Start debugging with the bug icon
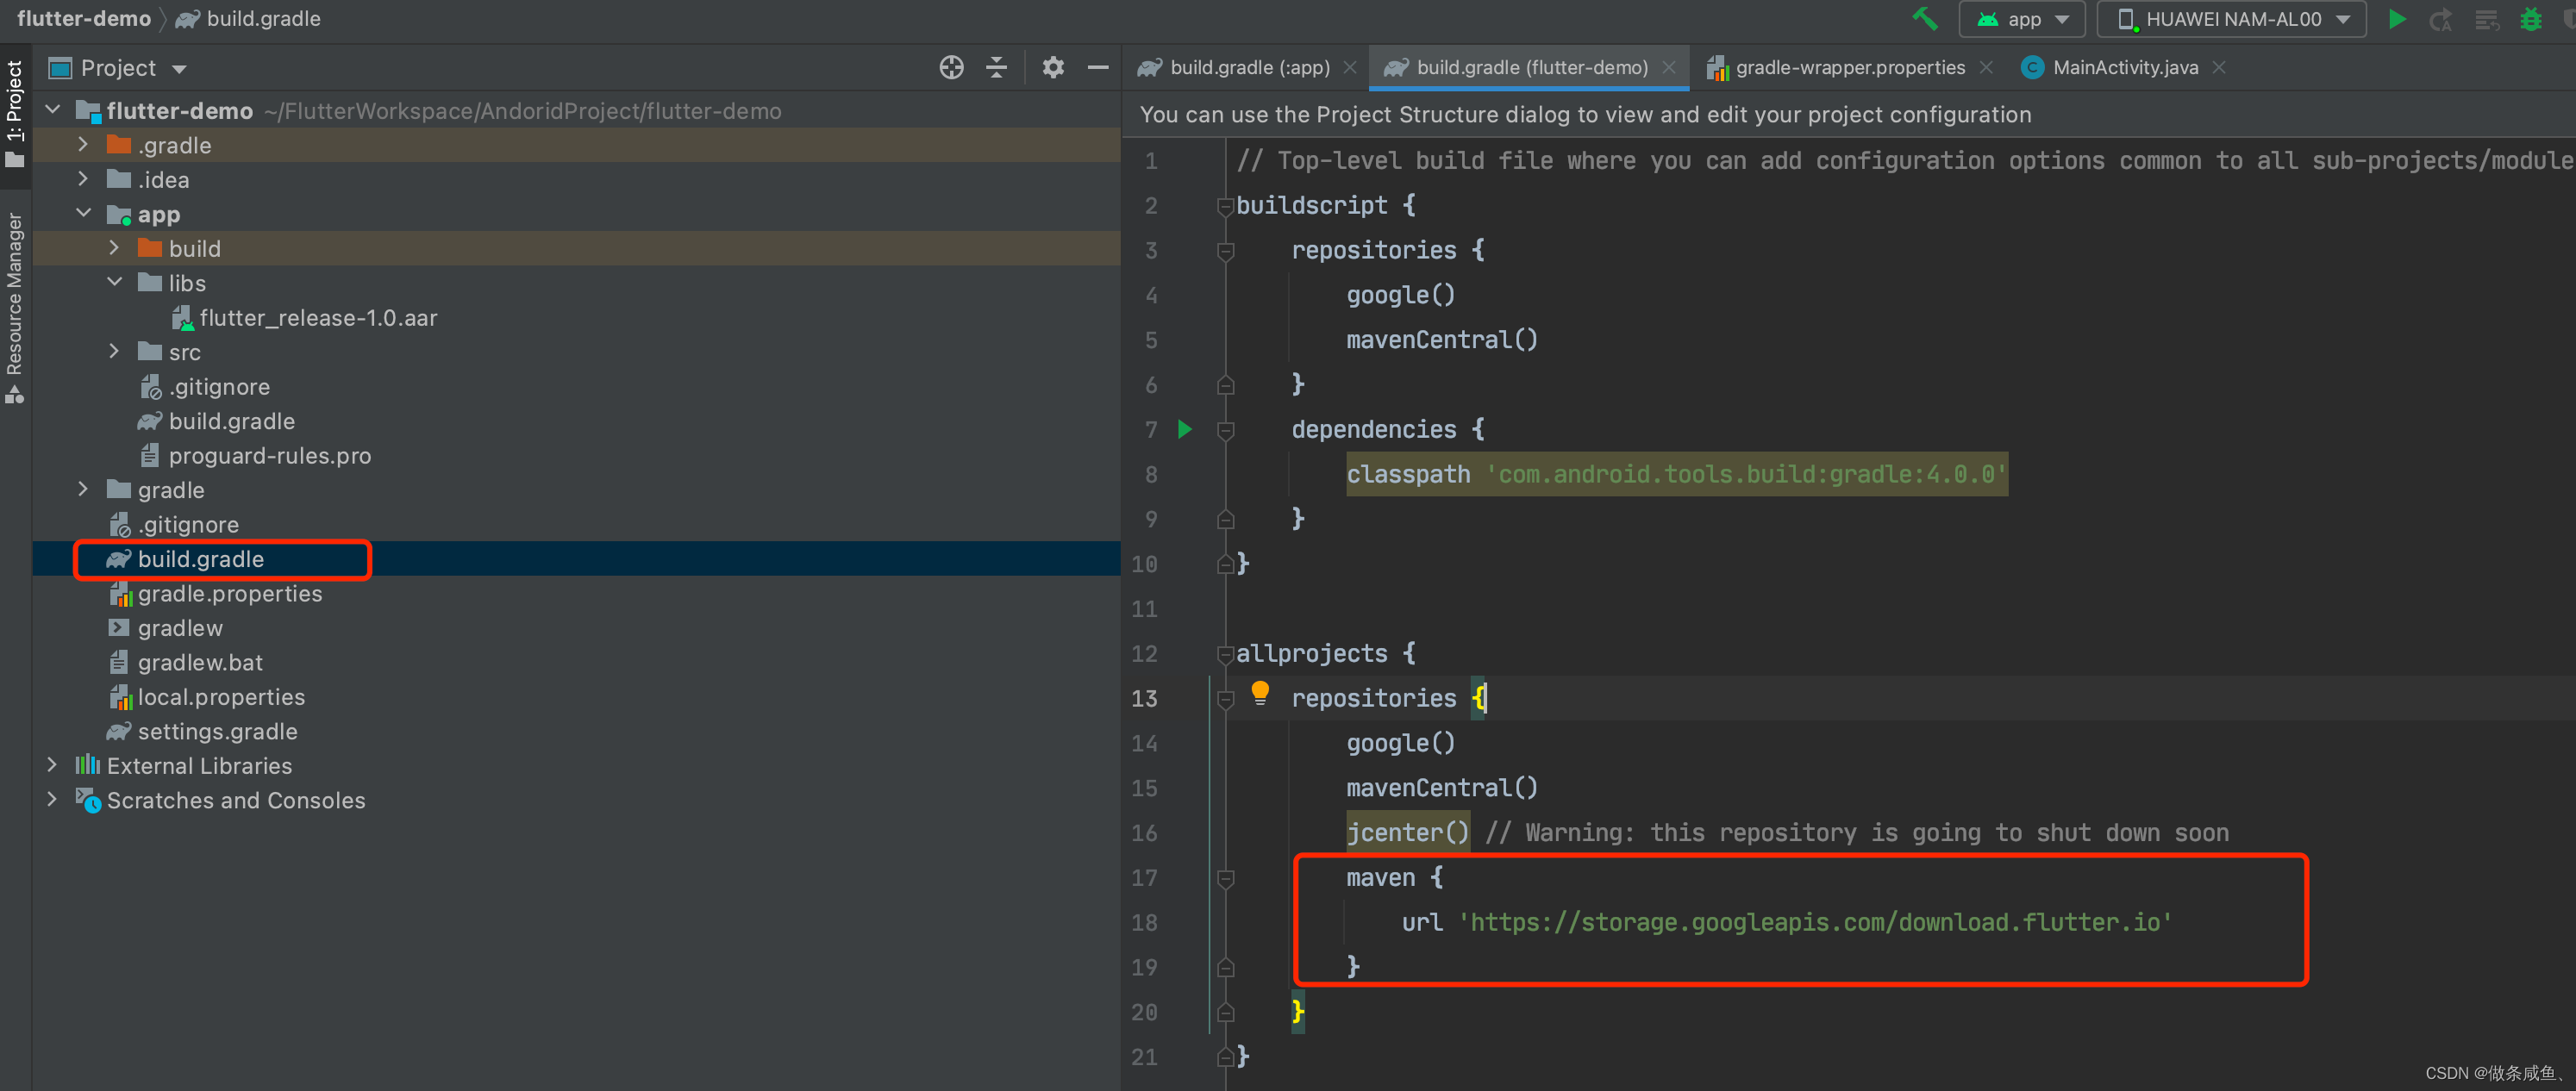 point(2531,19)
